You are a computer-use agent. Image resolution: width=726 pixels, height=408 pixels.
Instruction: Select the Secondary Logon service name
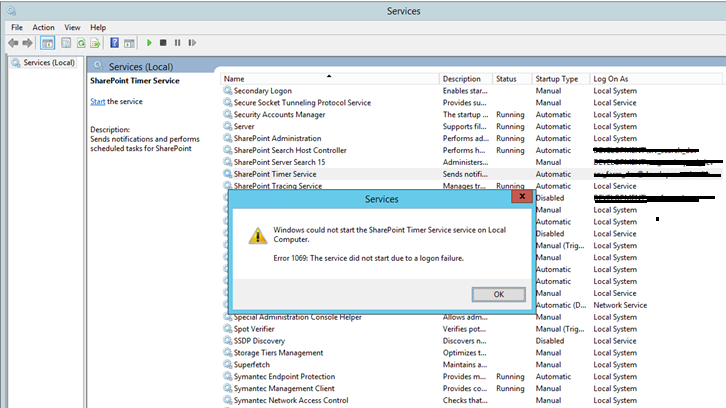point(263,91)
